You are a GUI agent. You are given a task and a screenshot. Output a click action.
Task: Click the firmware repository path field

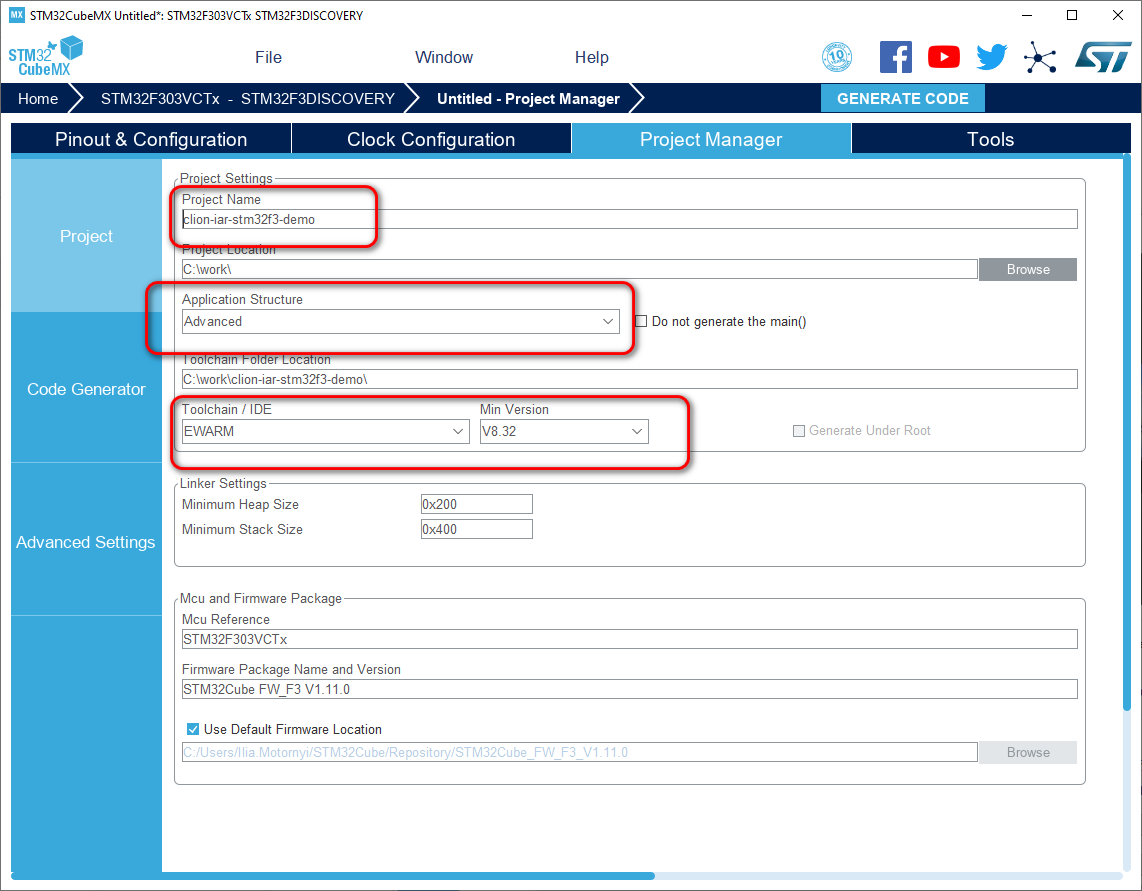pyautogui.click(x=579, y=753)
